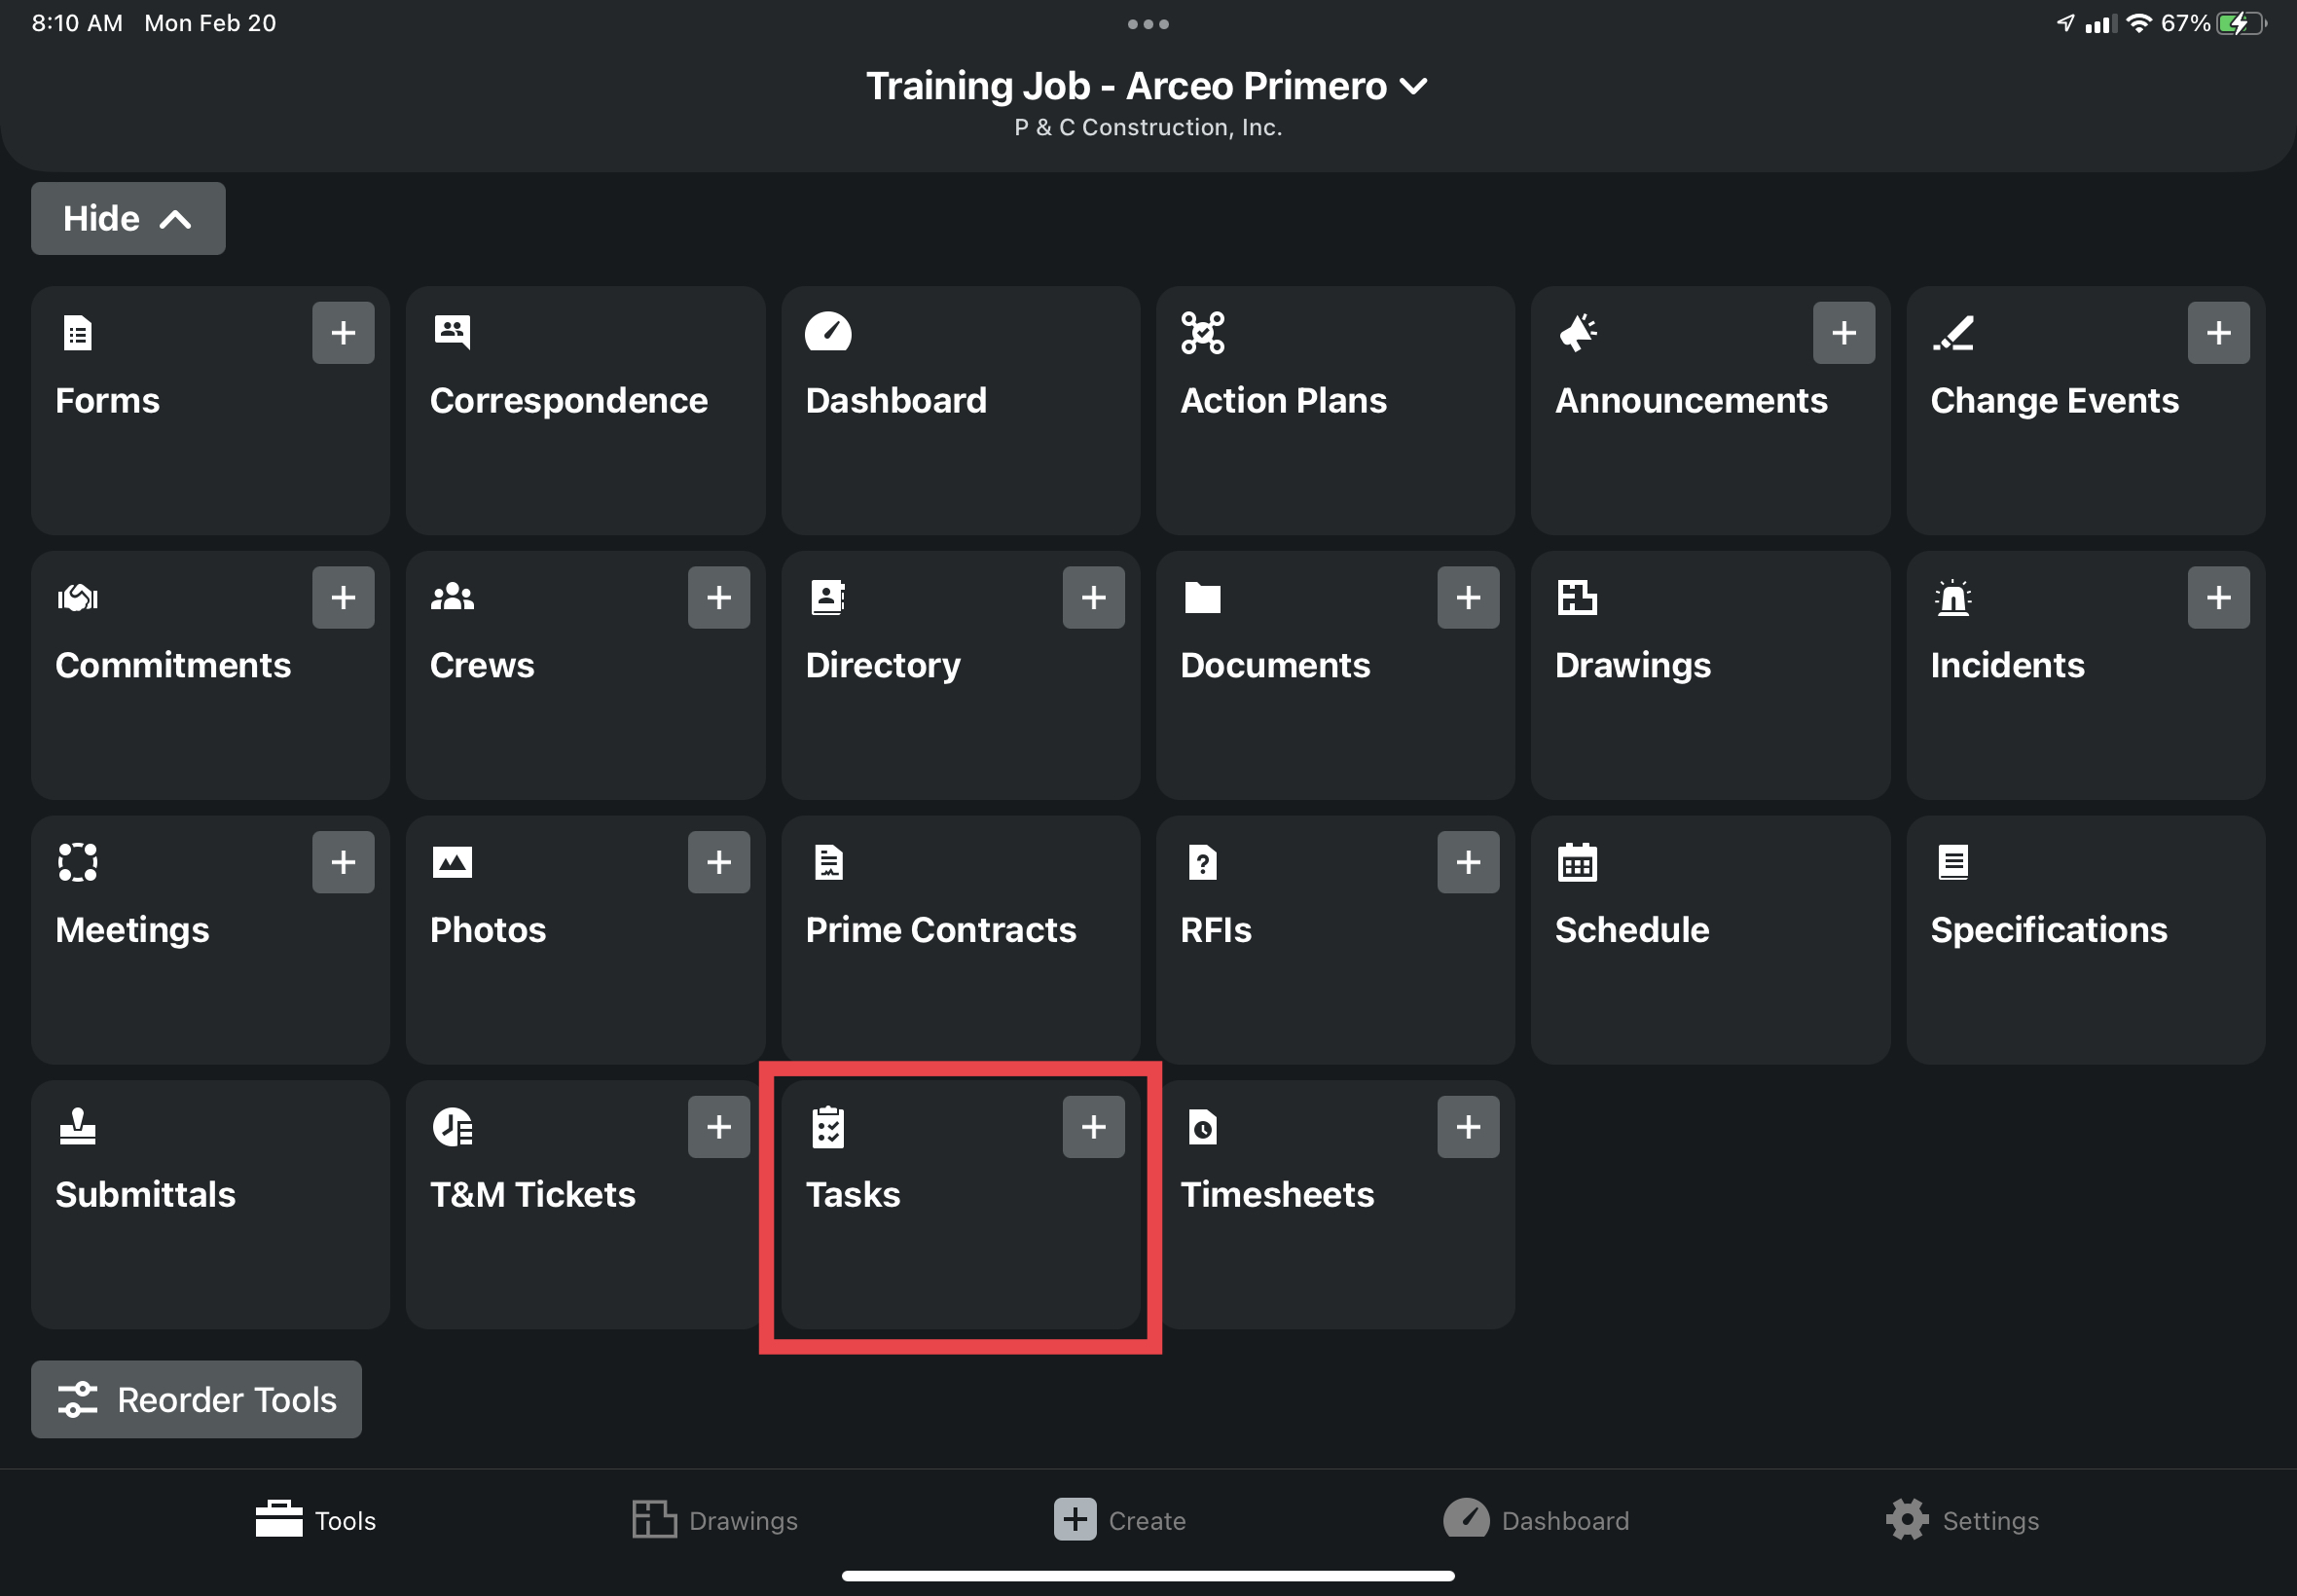Create a new RFI using plus icon

(x=1467, y=862)
